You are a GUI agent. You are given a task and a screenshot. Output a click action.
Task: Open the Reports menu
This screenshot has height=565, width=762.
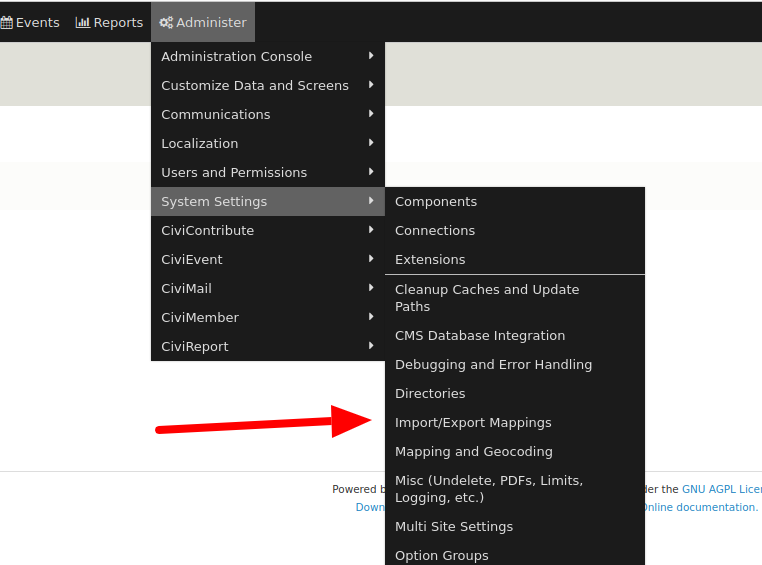[109, 22]
